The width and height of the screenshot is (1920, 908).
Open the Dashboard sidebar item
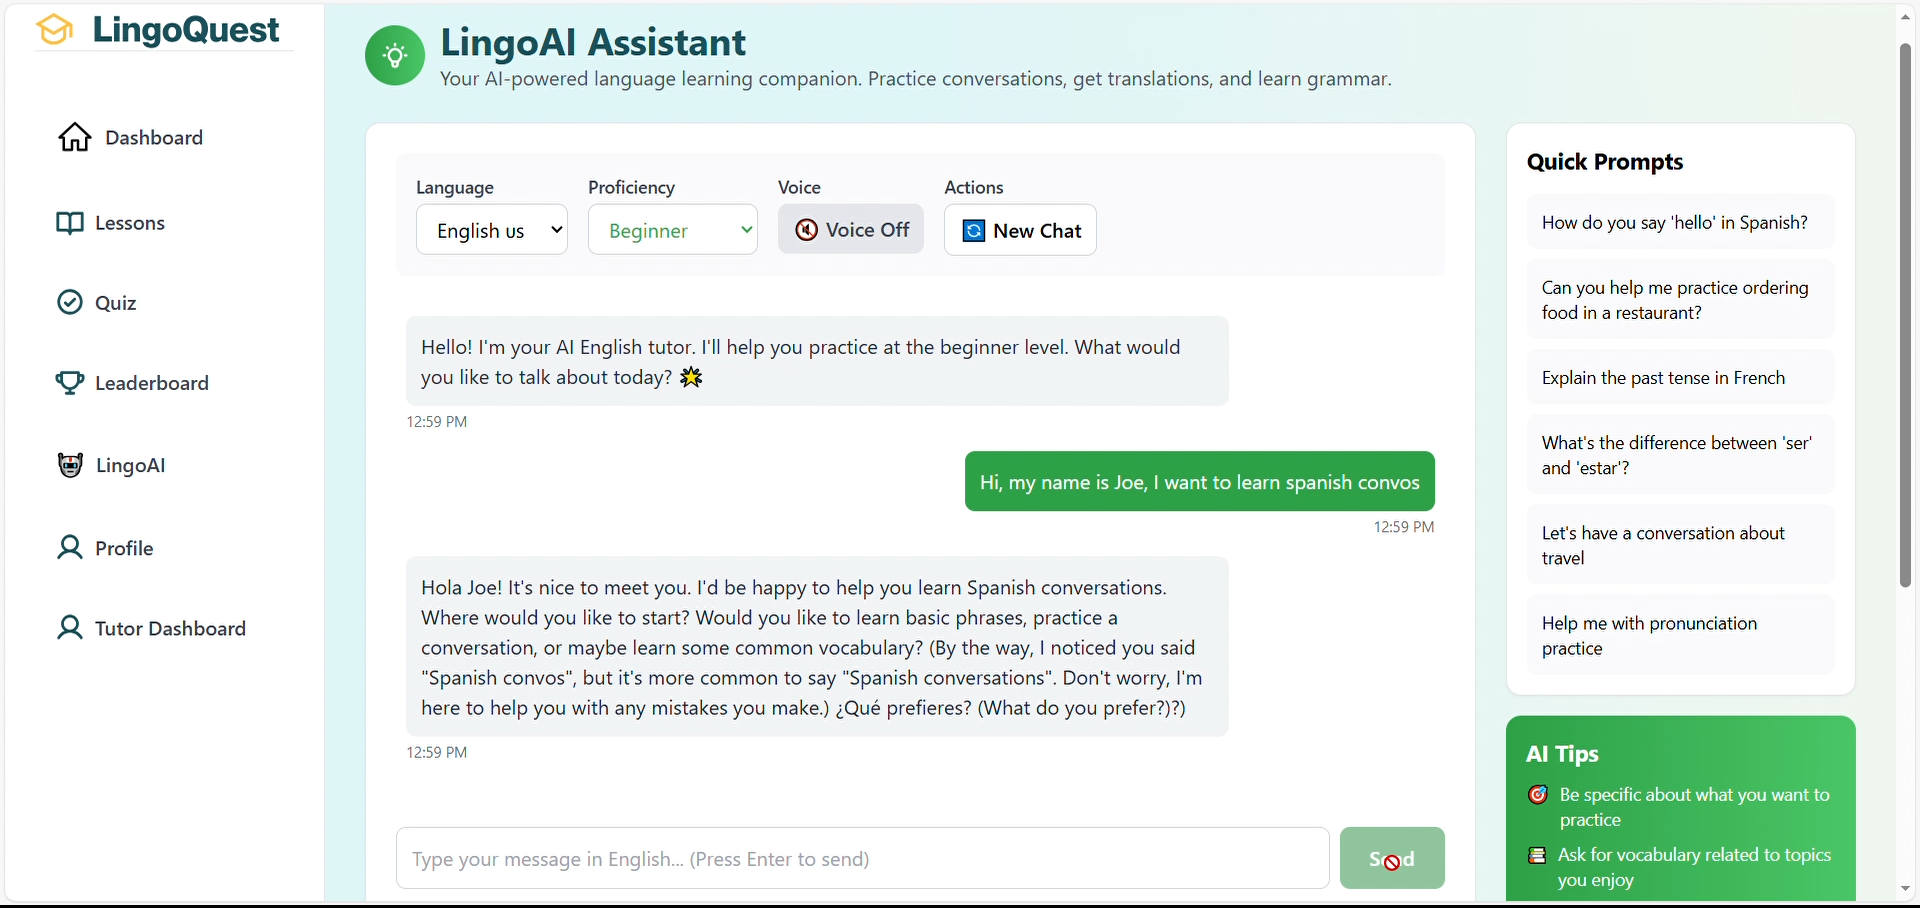click(x=152, y=137)
